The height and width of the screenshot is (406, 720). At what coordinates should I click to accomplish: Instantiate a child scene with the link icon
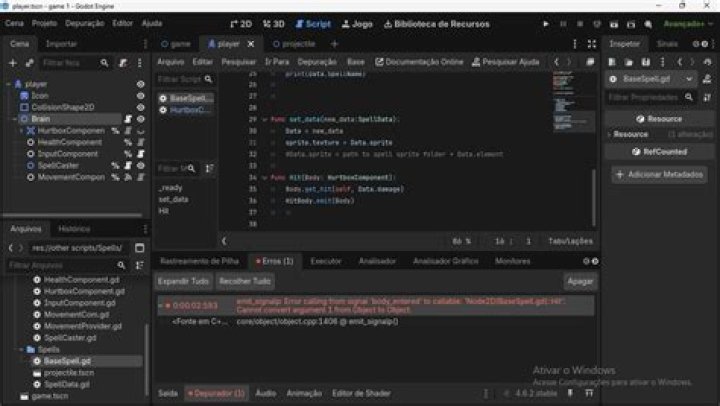coord(29,63)
